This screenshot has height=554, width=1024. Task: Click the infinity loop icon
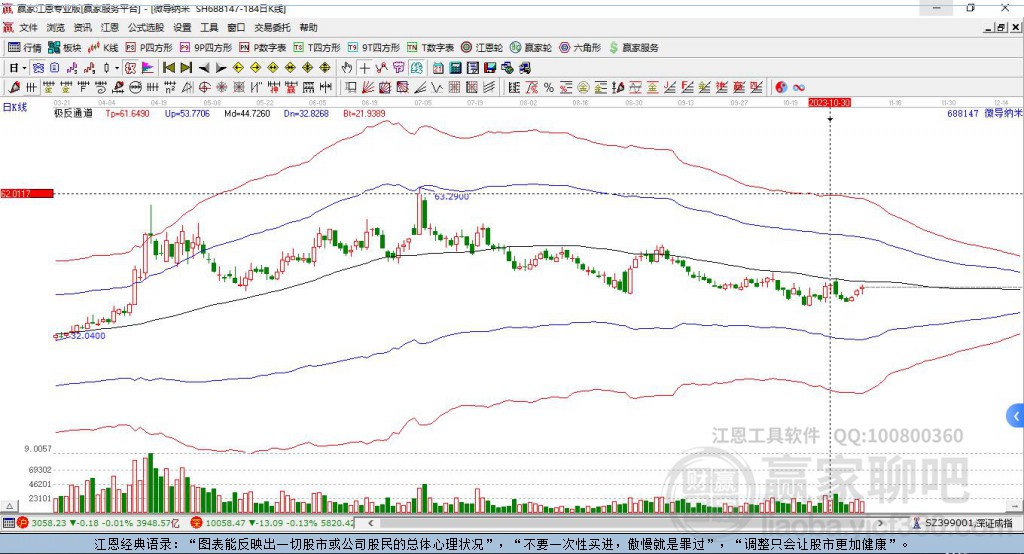click(x=798, y=87)
